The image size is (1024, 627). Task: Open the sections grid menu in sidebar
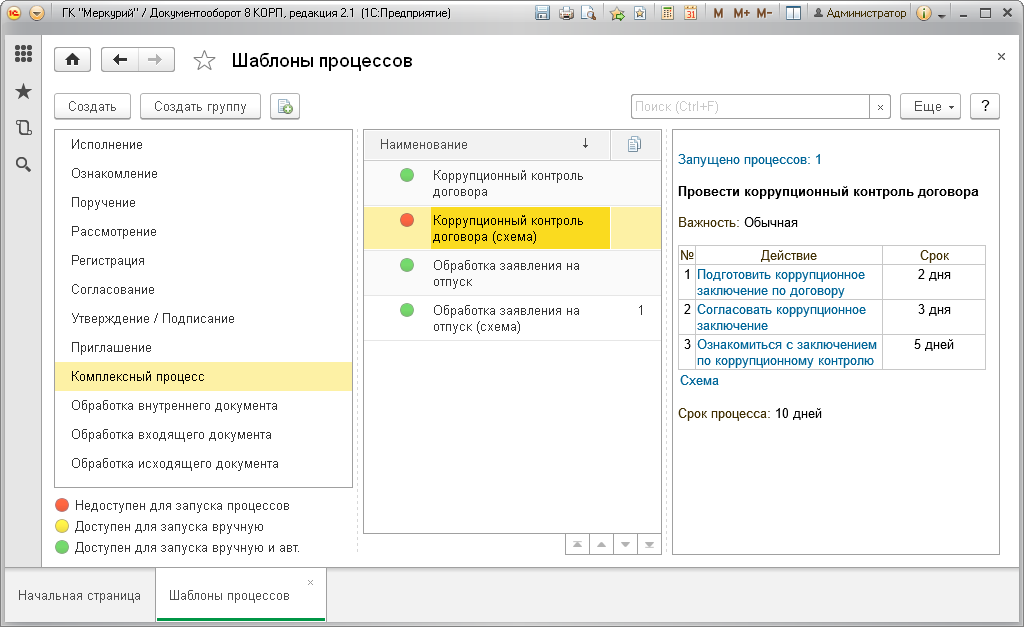tap(24, 54)
